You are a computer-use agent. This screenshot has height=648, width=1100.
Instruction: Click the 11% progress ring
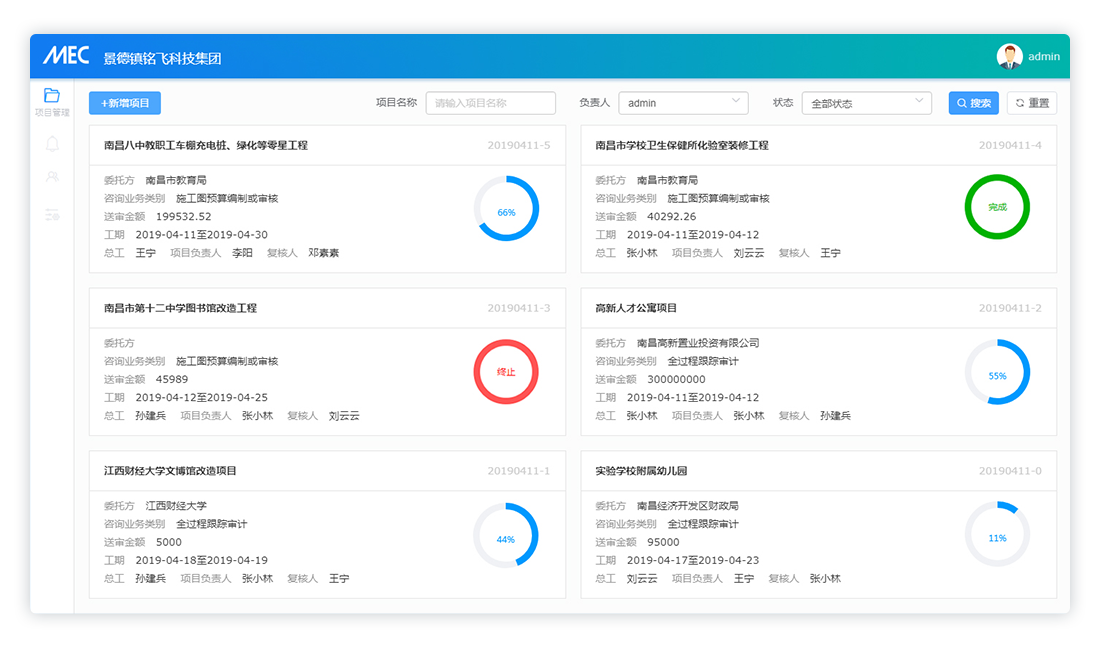pos(997,535)
